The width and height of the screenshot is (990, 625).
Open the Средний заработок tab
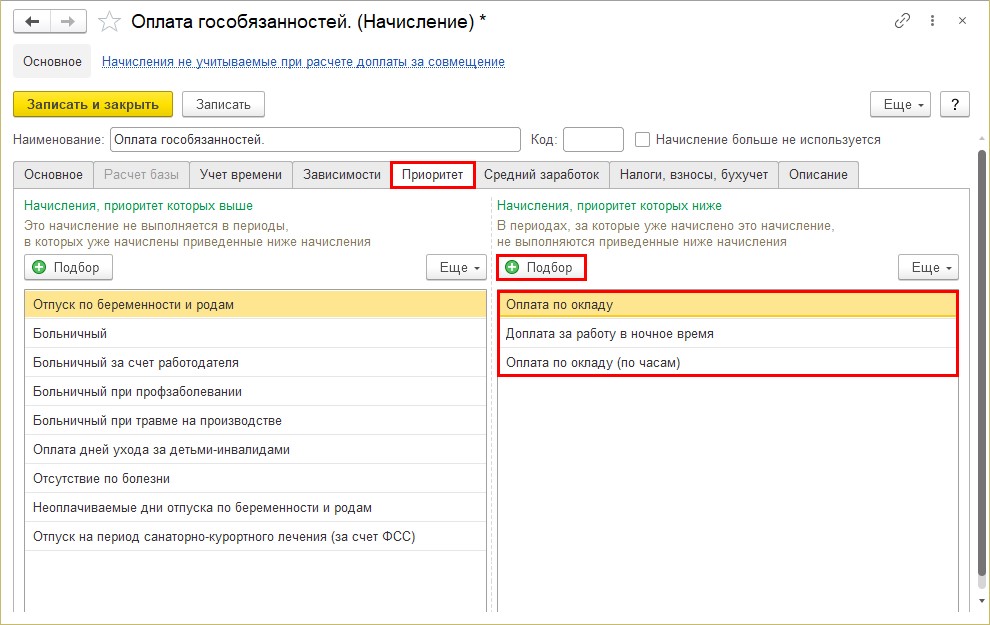[x=542, y=175]
